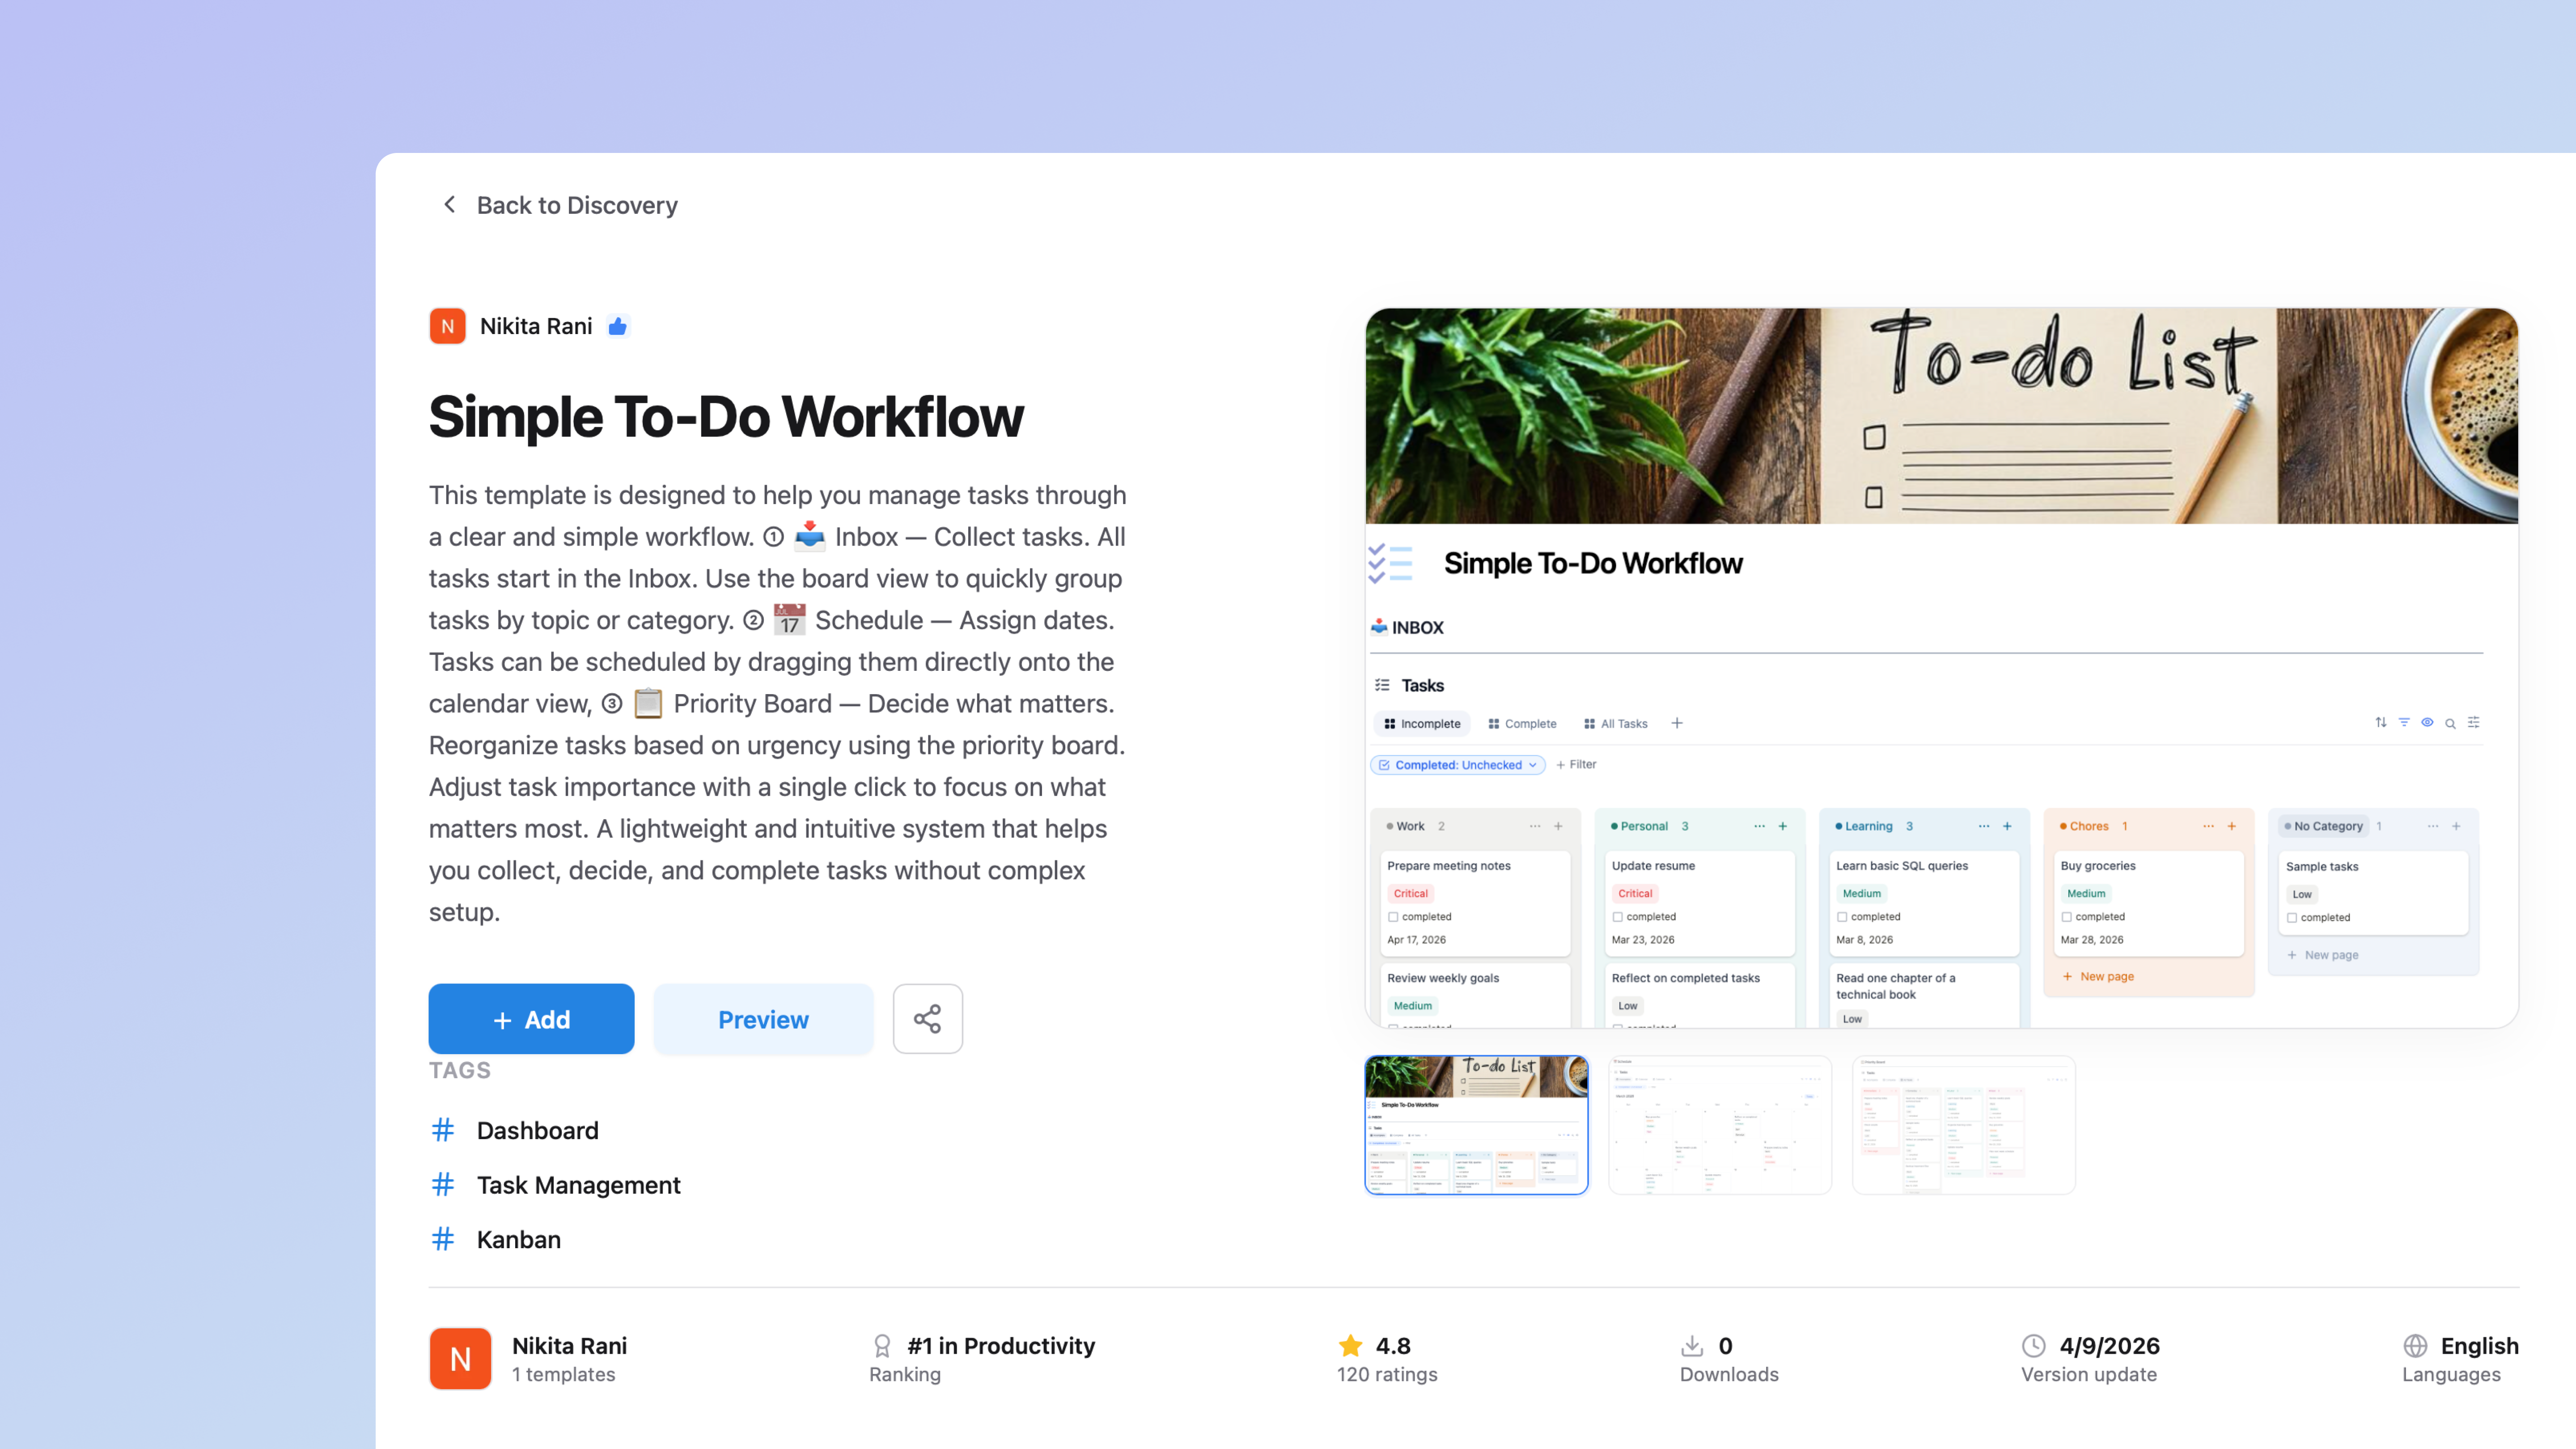Screen dimensions: 2576x1449
Task: Check completed box on Update resume card
Action: point(1617,917)
